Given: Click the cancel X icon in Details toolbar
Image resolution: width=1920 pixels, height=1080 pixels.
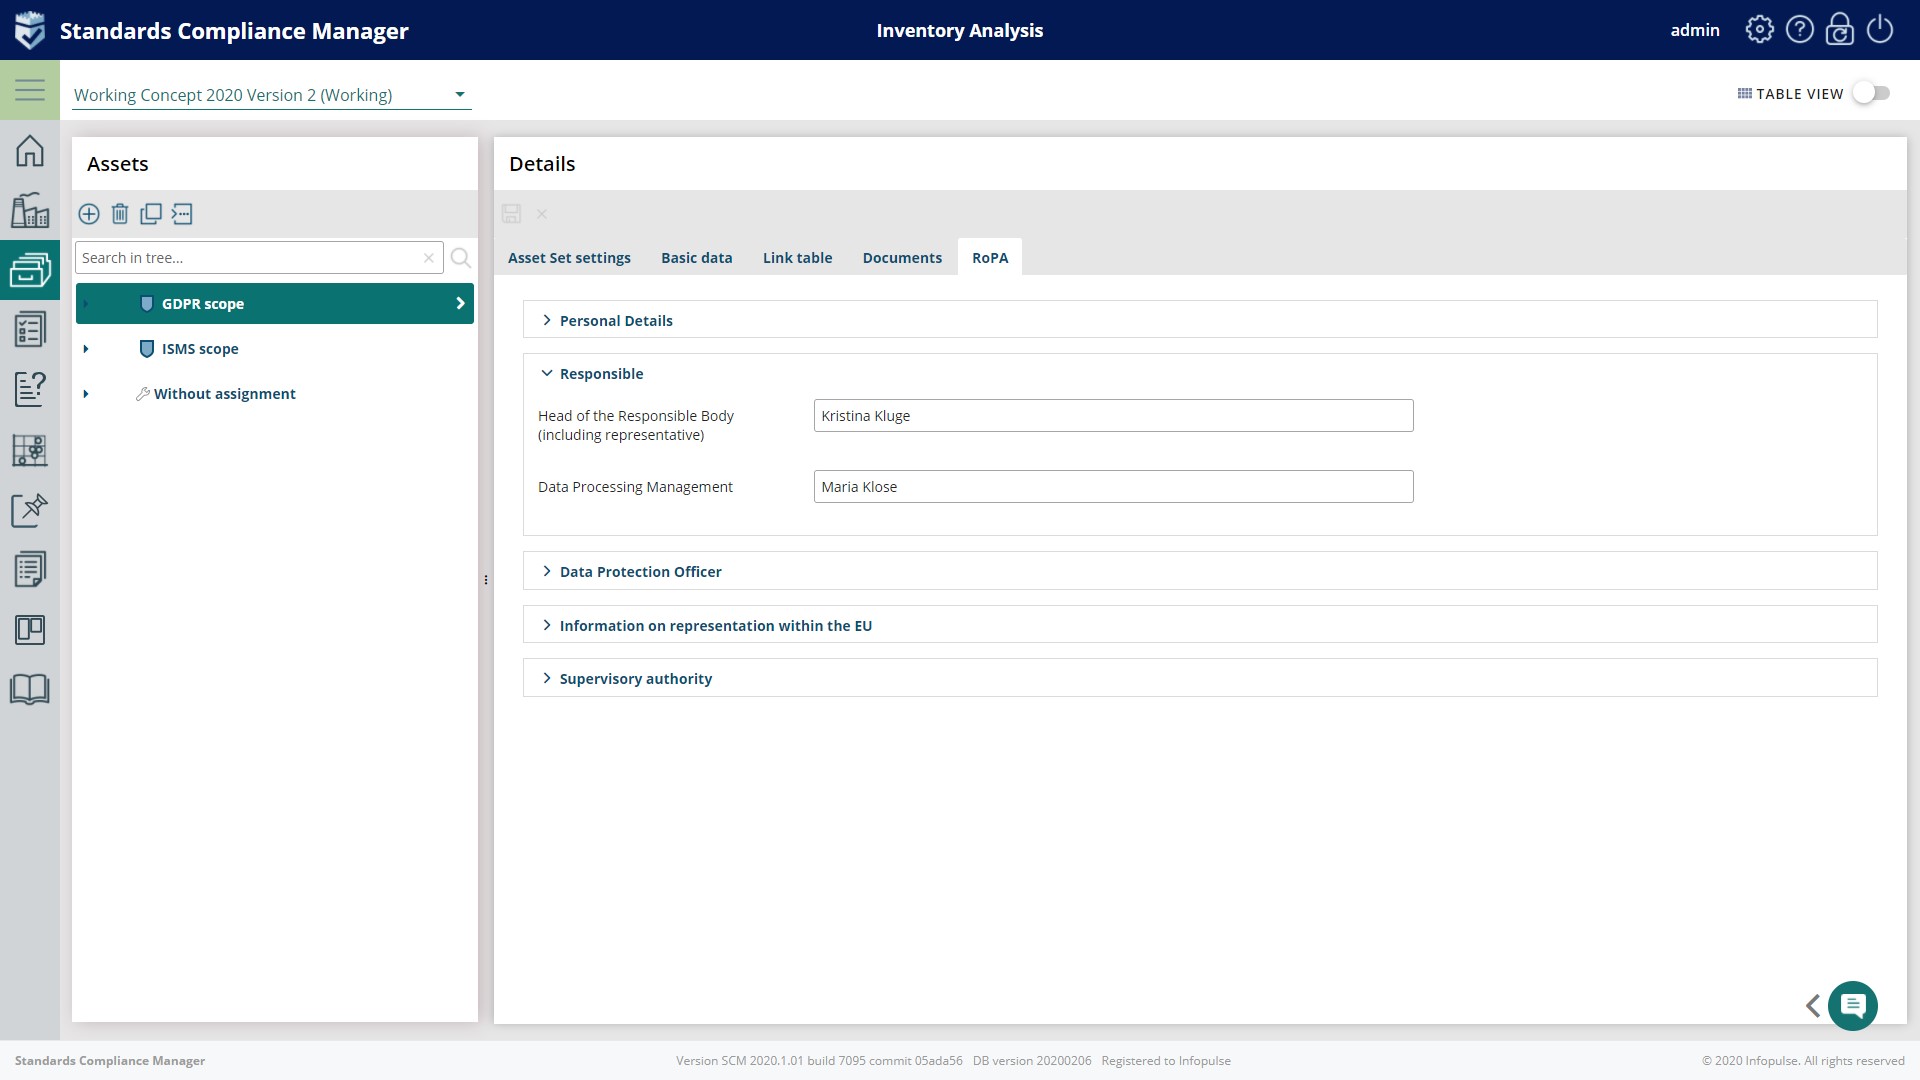Looking at the screenshot, I should click(542, 214).
